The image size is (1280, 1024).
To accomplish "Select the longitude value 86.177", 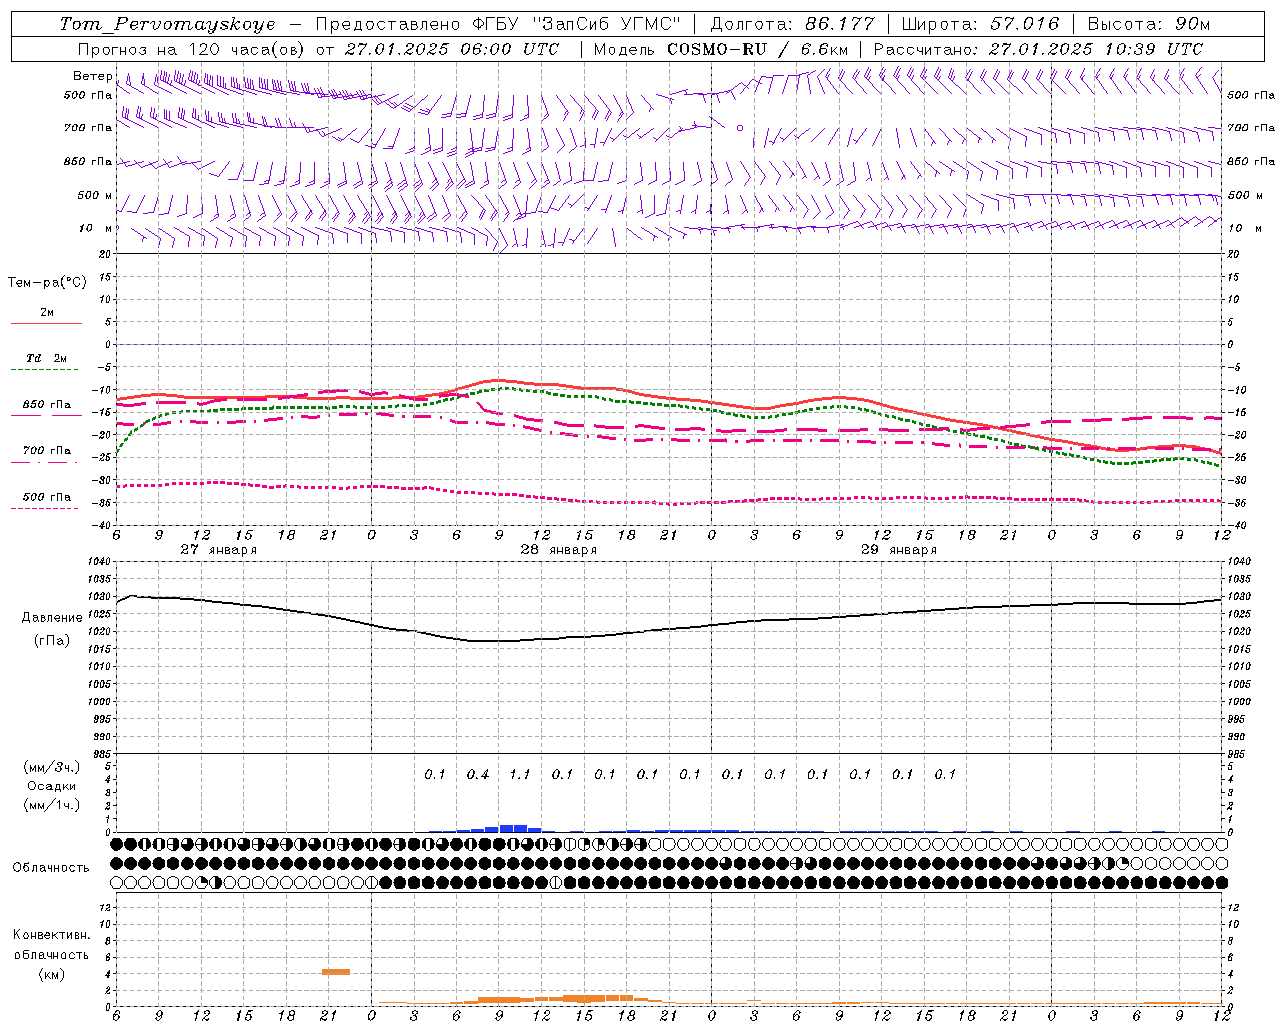I will (x=840, y=24).
